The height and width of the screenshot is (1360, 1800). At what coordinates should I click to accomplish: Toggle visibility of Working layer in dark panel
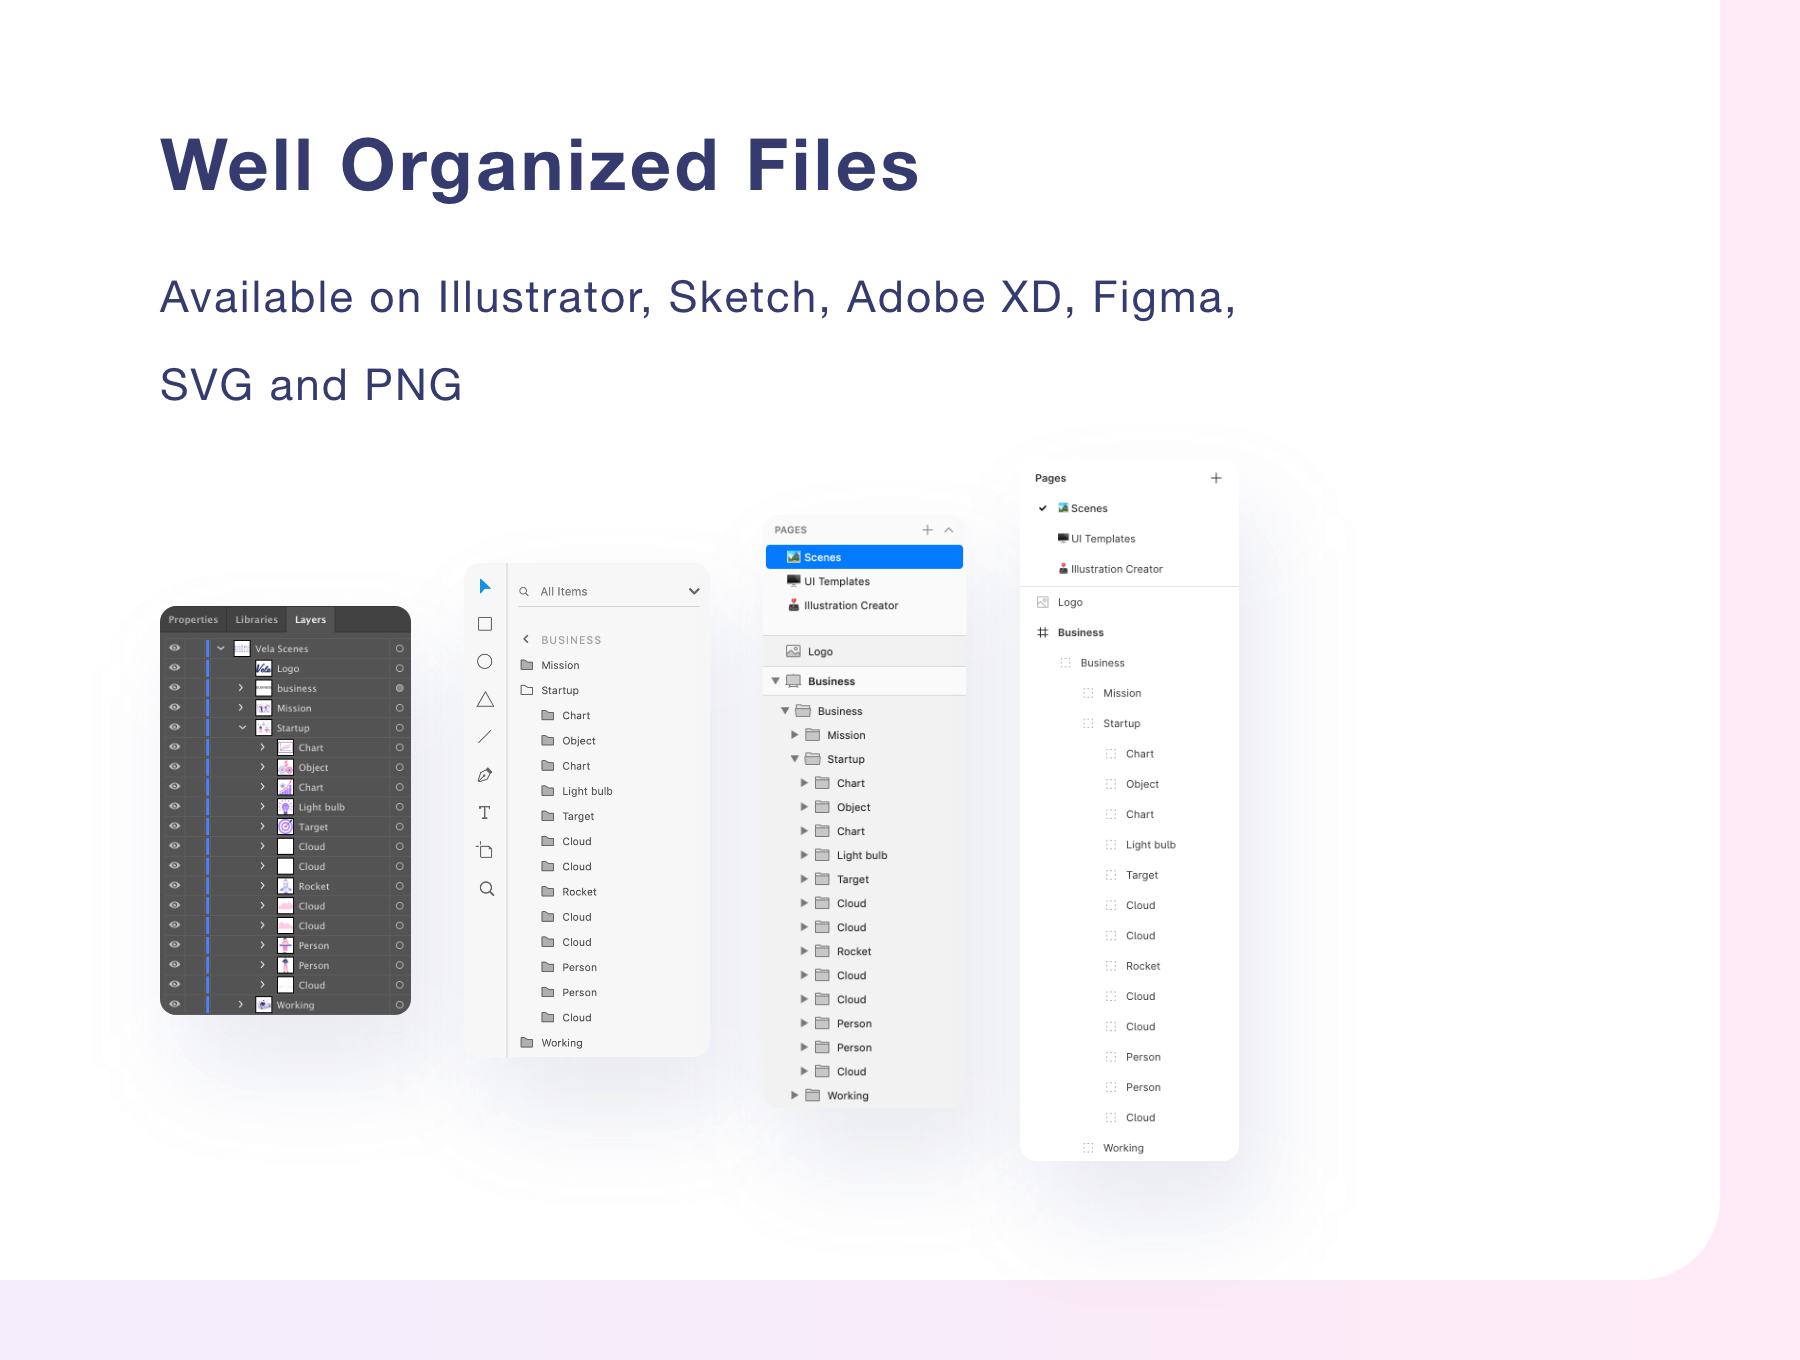point(175,1005)
